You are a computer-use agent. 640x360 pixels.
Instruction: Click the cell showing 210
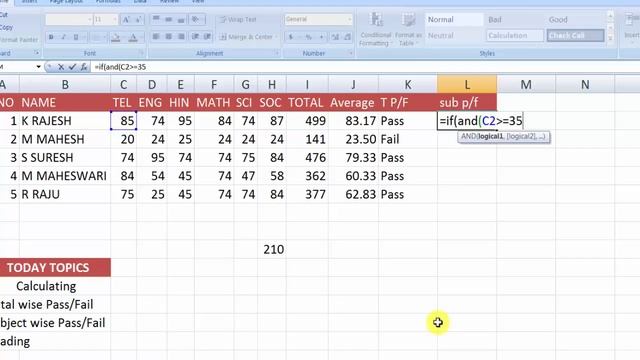[272, 249]
